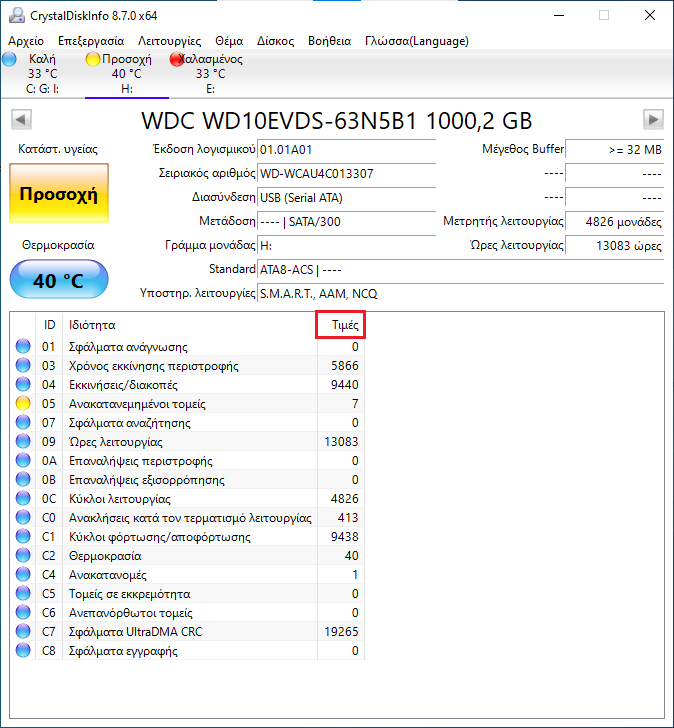The height and width of the screenshot is (728, 674).
Task: Click the buffer size field >= 32 MB
Action: click(615, 150)
